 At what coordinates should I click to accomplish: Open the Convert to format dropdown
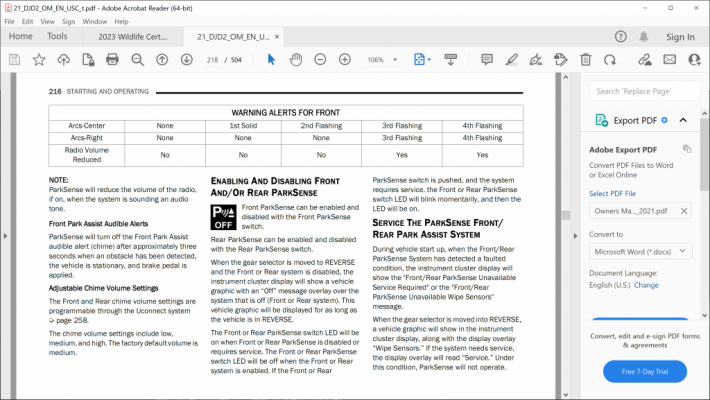(640, 251)
